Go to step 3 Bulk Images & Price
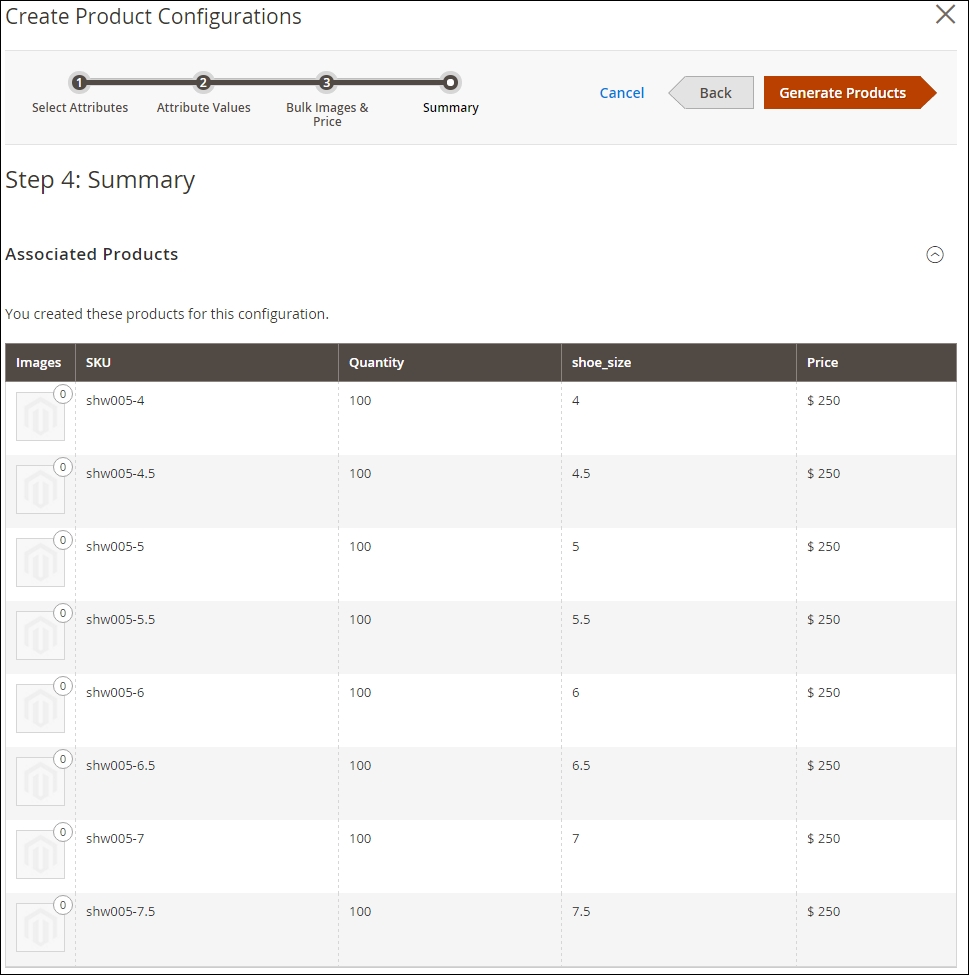Screen dimensions: 969x975 [x=326, y=83]
